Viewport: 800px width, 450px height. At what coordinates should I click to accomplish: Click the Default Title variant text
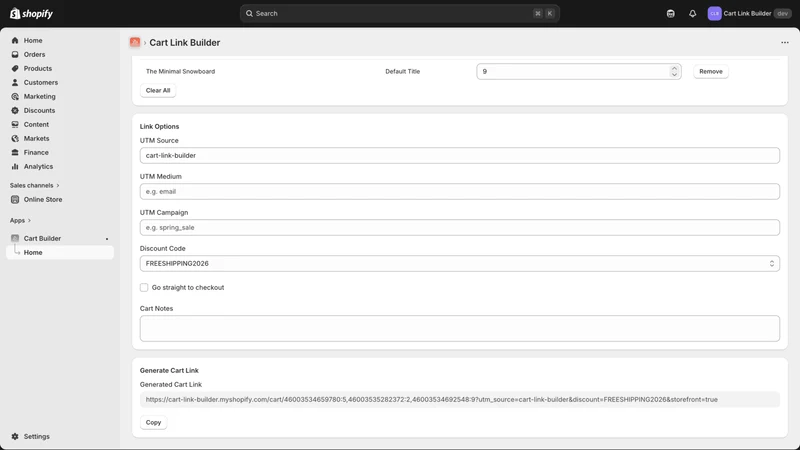(403, 71)
